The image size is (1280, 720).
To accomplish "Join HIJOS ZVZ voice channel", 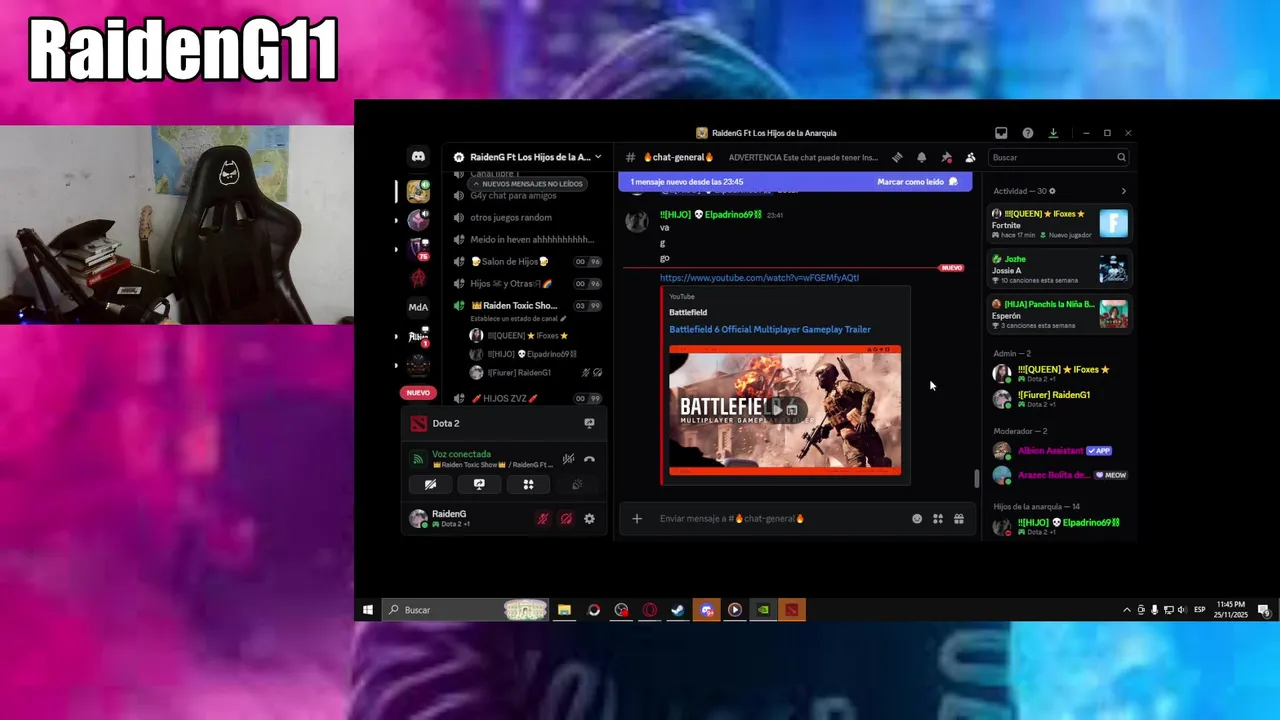I will tap(527, 398).
